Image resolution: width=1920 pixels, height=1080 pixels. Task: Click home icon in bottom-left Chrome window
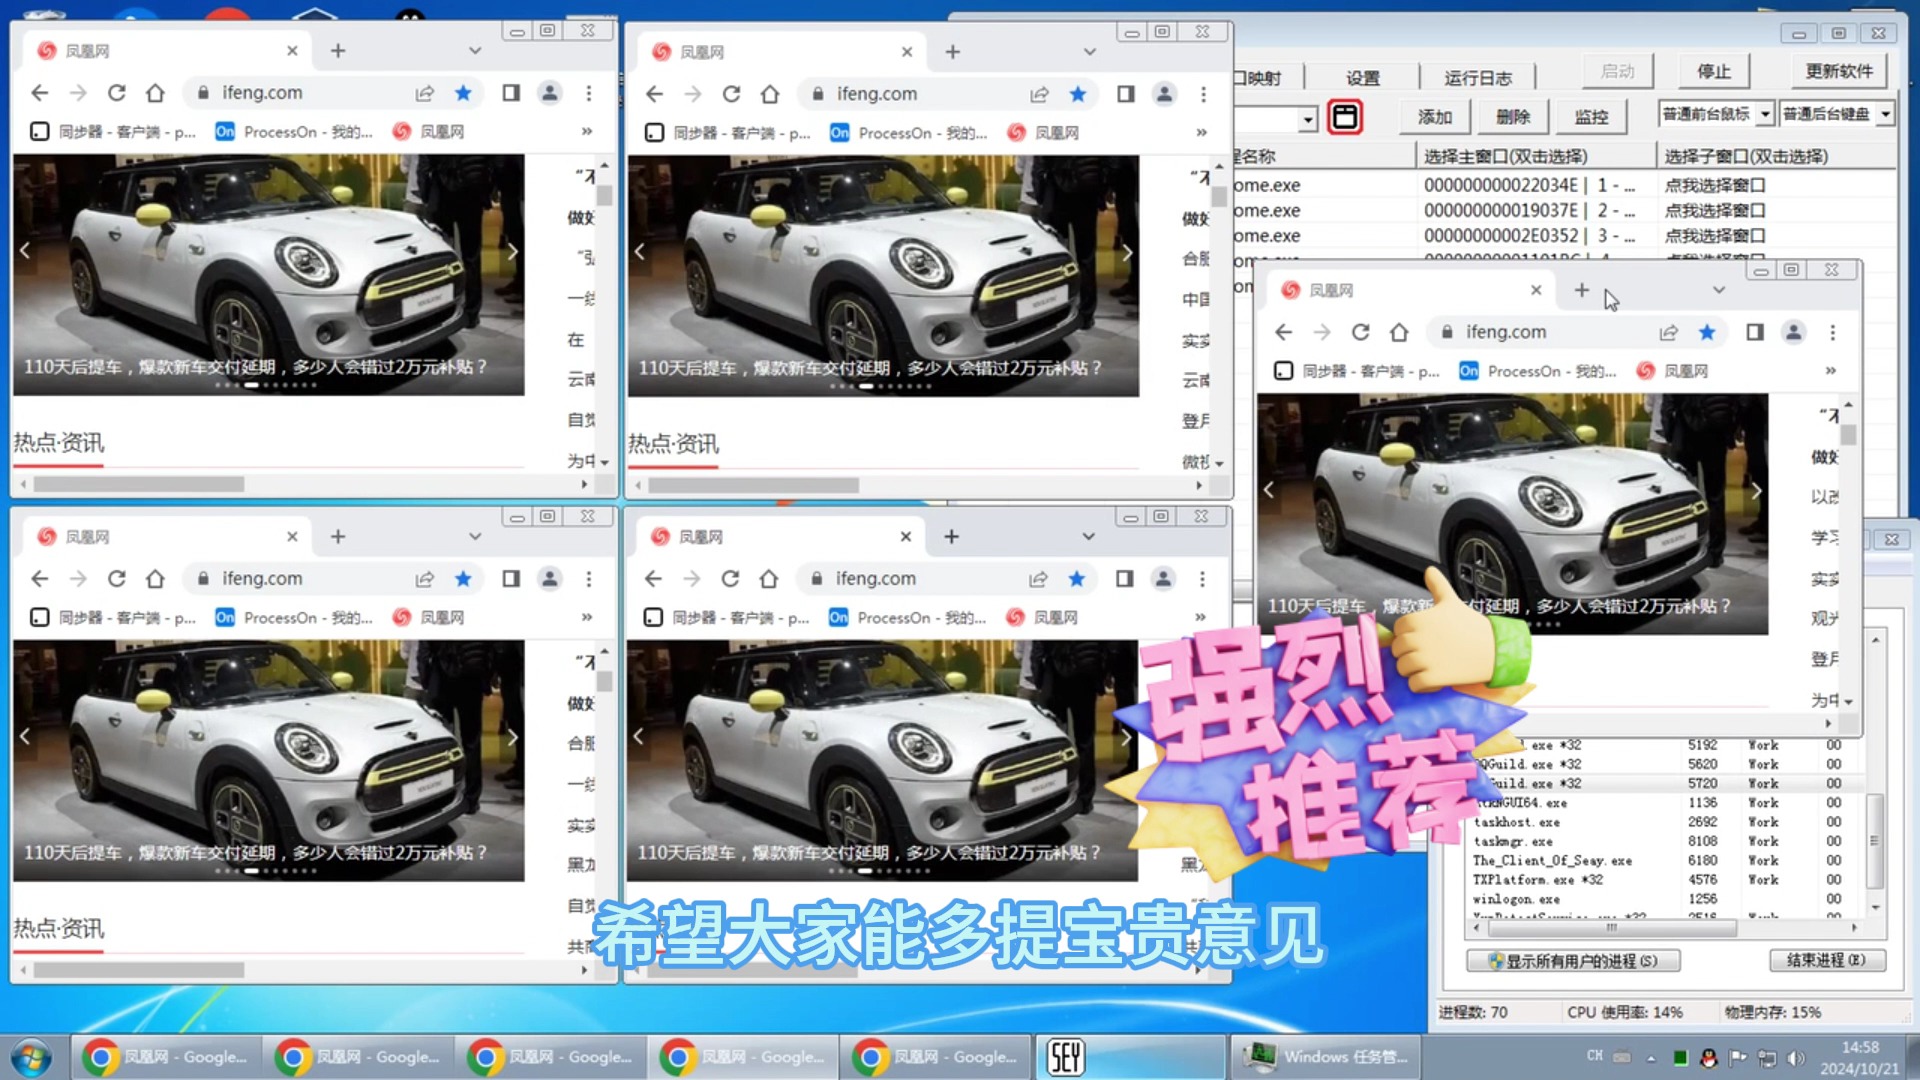tap(155, 579)
